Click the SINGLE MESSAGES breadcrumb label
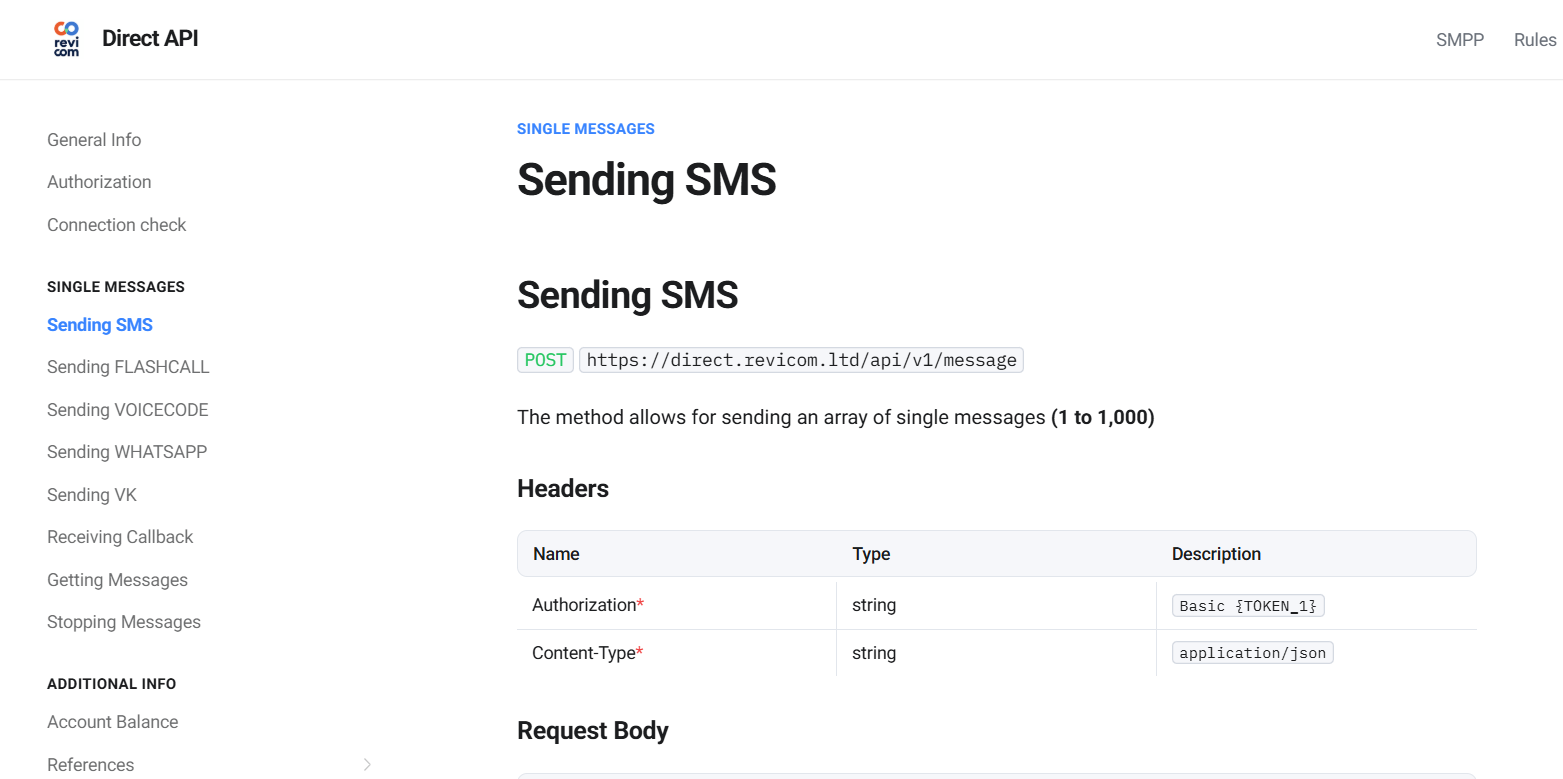 tap(586, 129)
